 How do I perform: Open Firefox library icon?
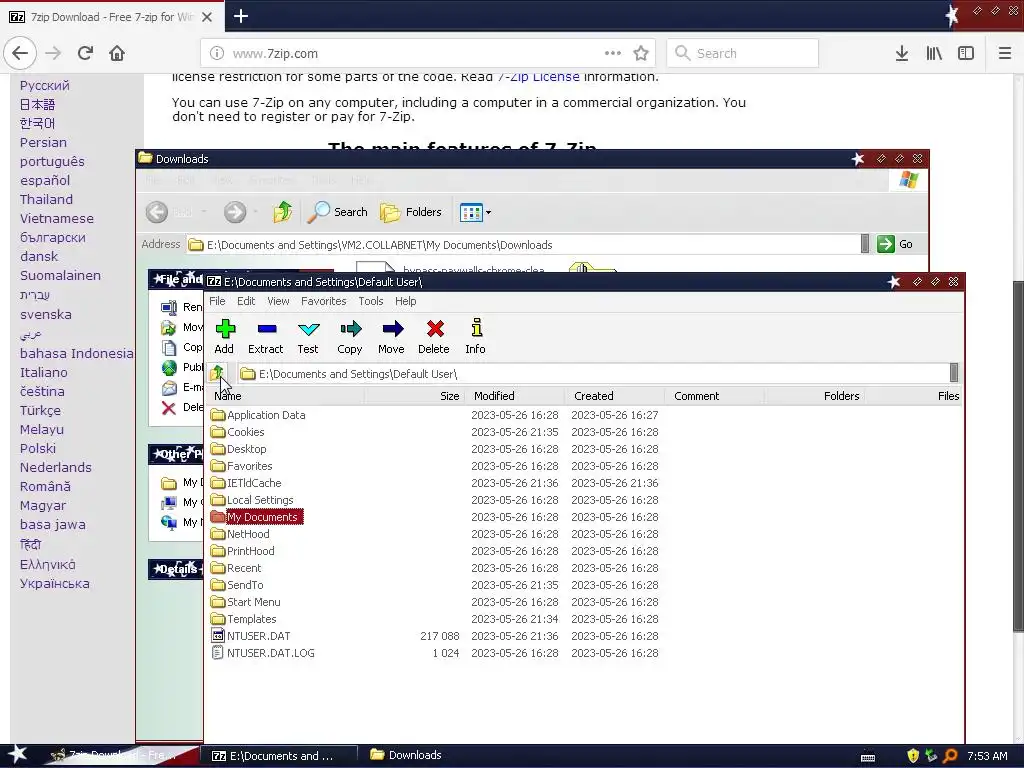point(934,53)
